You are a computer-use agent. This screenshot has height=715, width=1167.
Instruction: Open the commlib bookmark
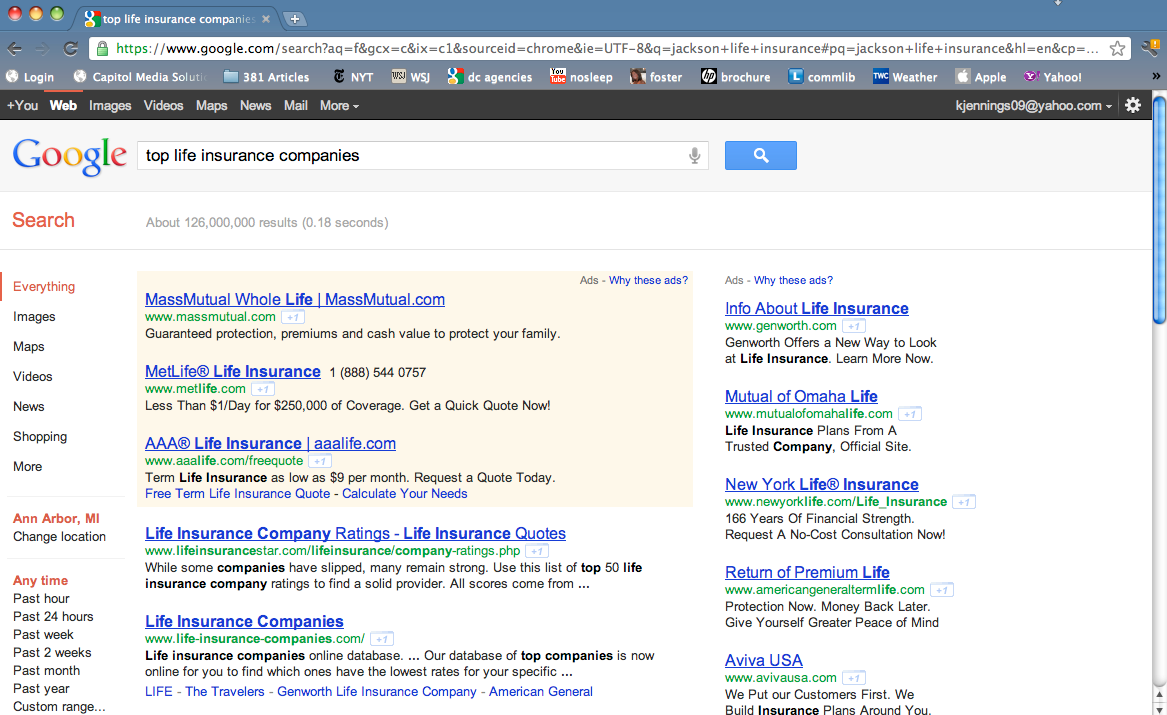822,77
